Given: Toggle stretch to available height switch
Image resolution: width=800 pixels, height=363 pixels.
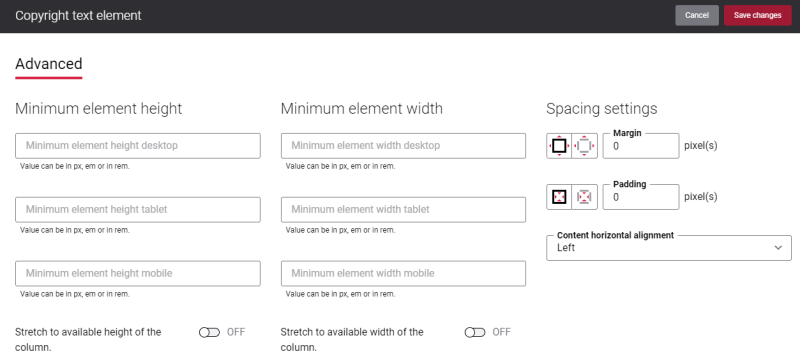Looking at the screenshot, I should (209, 332).
